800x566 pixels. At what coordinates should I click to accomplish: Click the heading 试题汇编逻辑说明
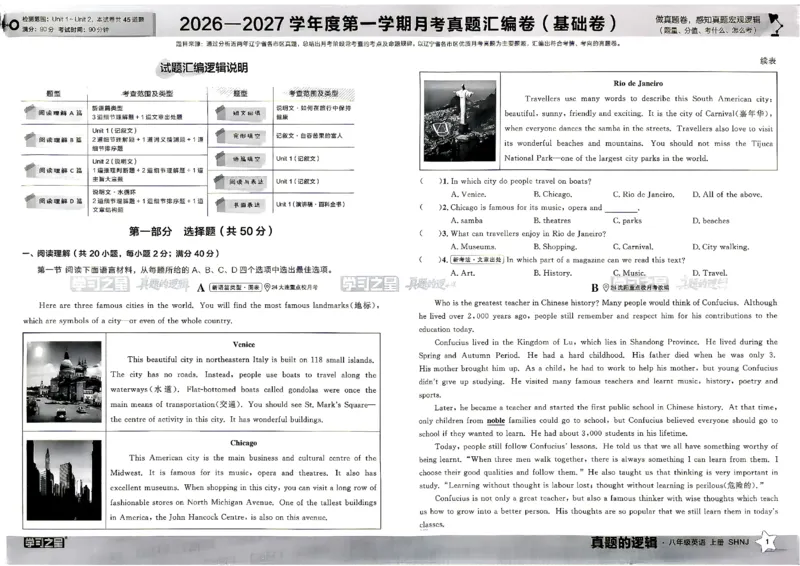(x=204, y=67)
